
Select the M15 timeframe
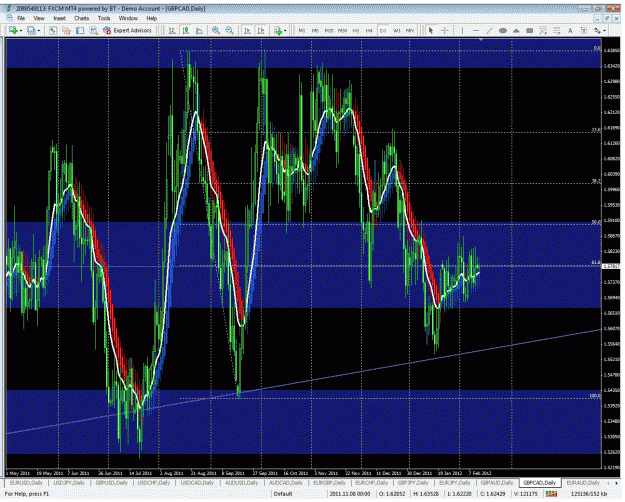pyautogui.click(x=329, y=30)
